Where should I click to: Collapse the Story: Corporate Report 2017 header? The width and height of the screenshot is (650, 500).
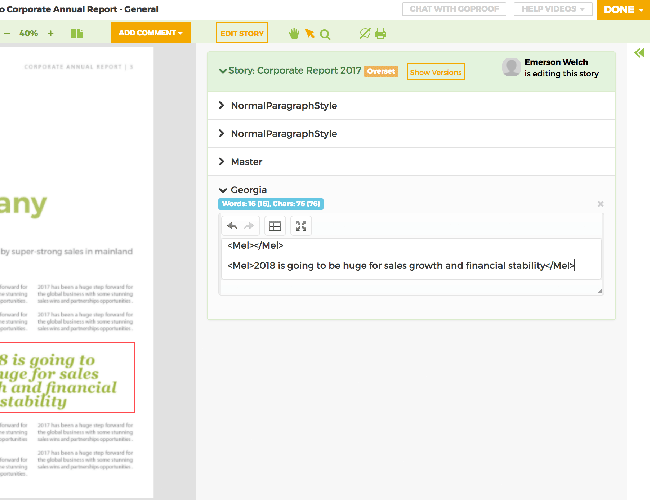point(223,72)
